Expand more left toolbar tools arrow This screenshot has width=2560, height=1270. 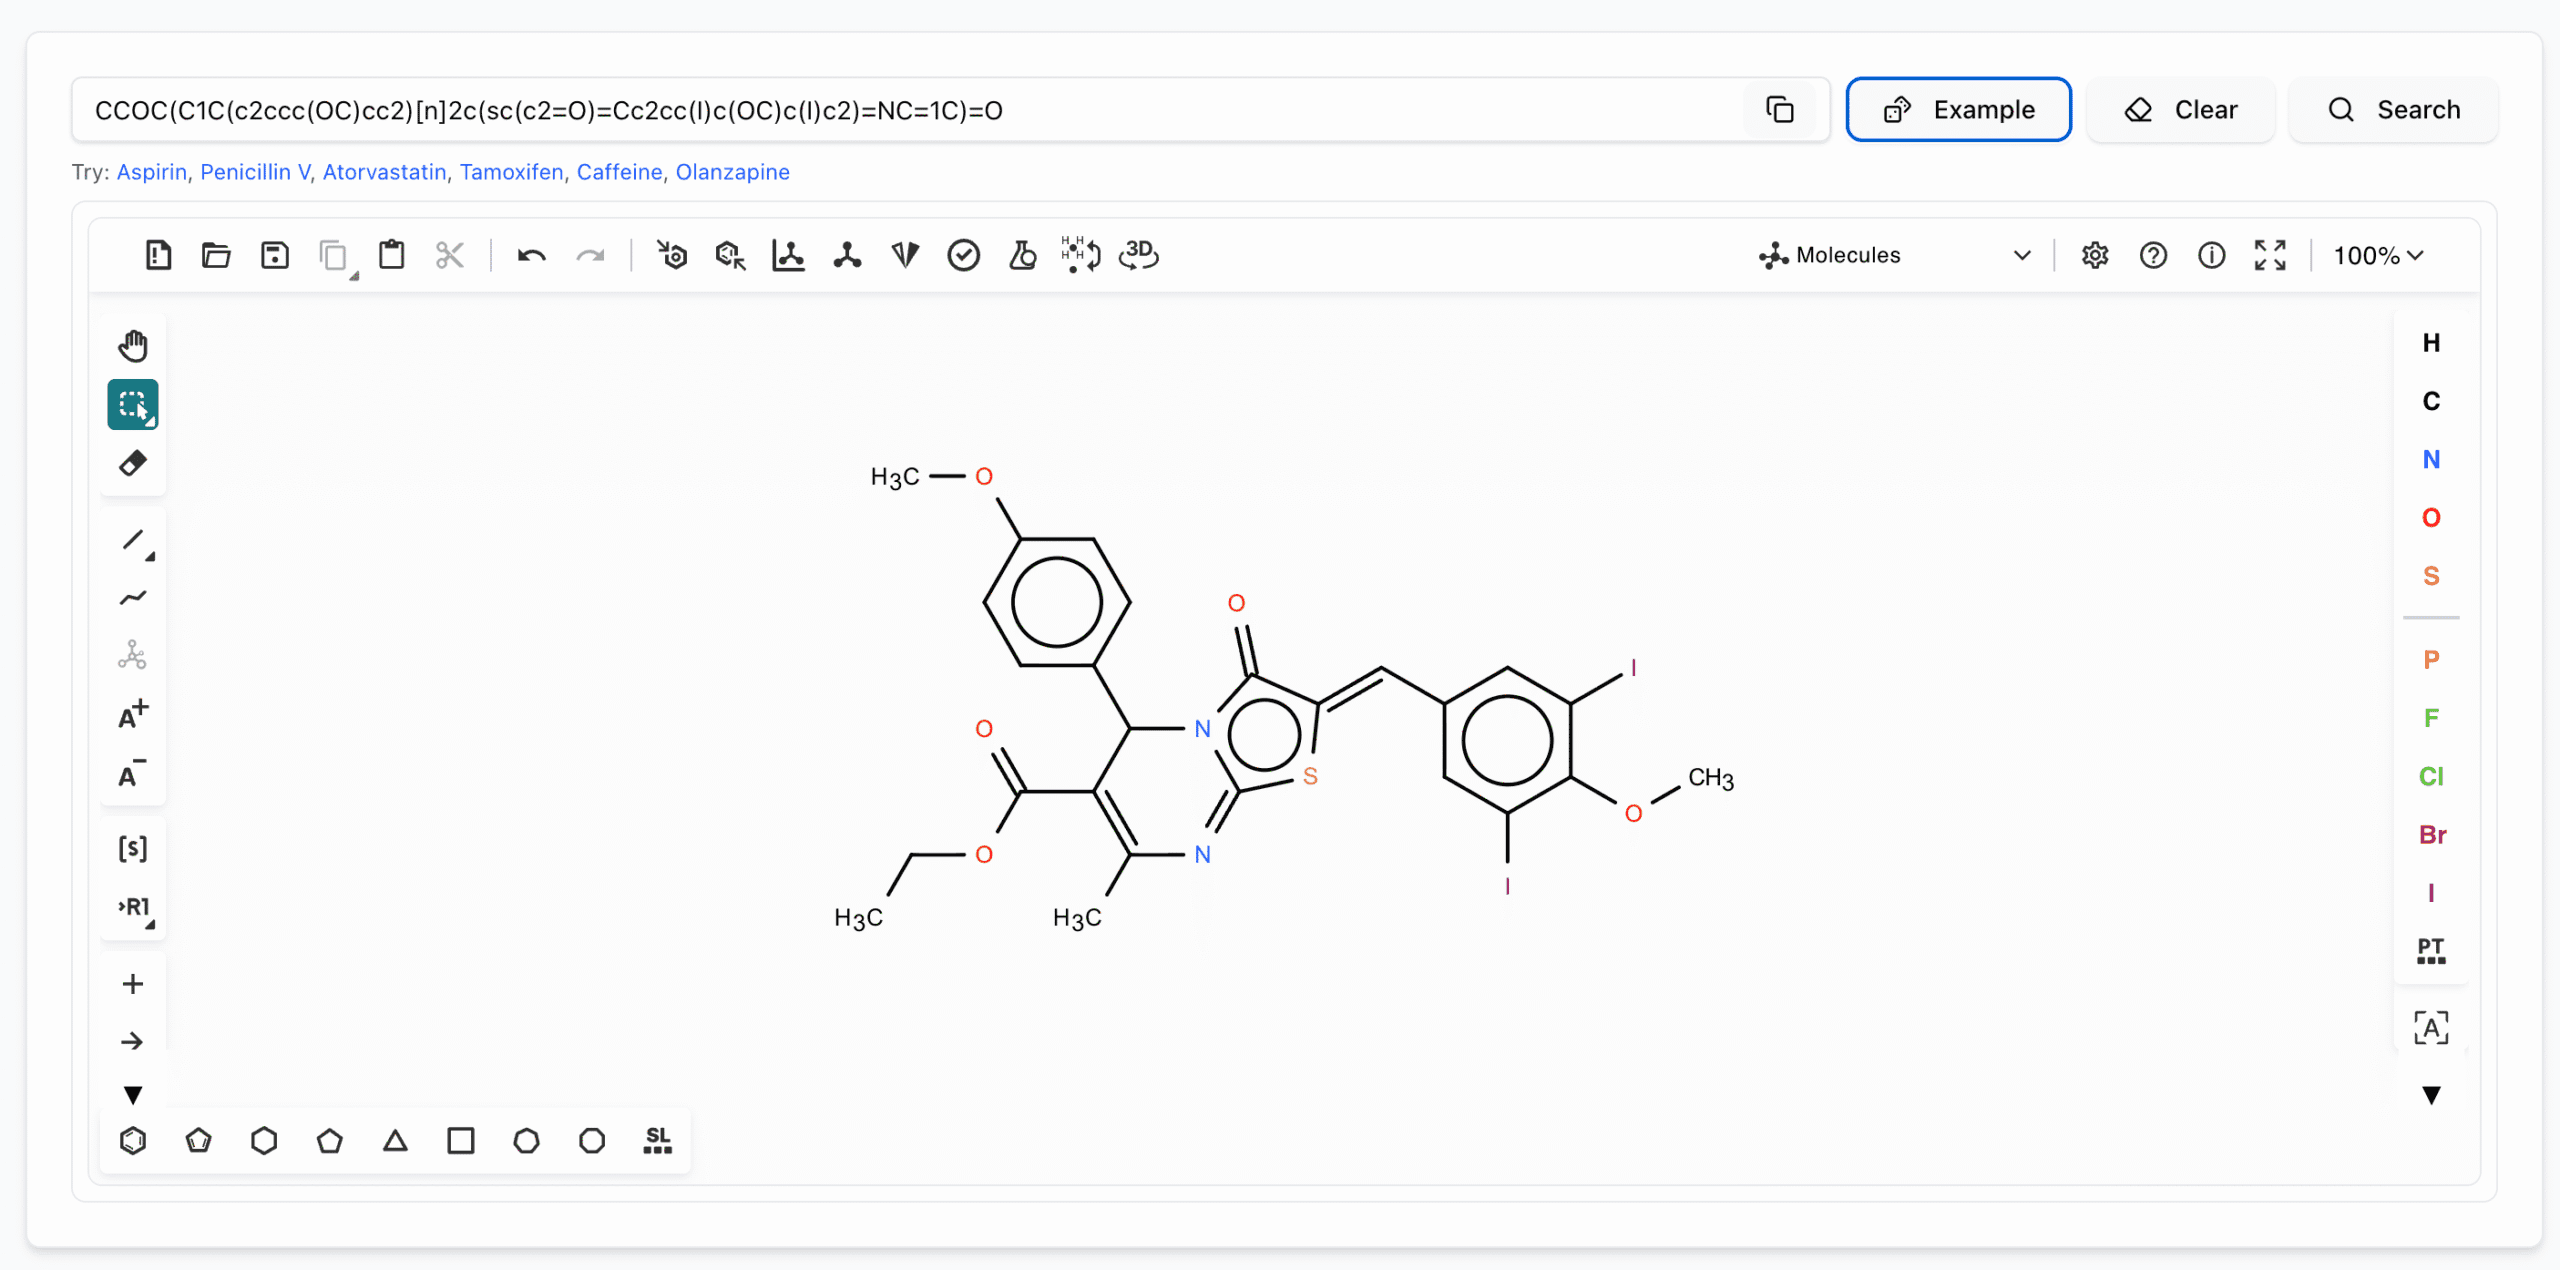[133, 1095]
